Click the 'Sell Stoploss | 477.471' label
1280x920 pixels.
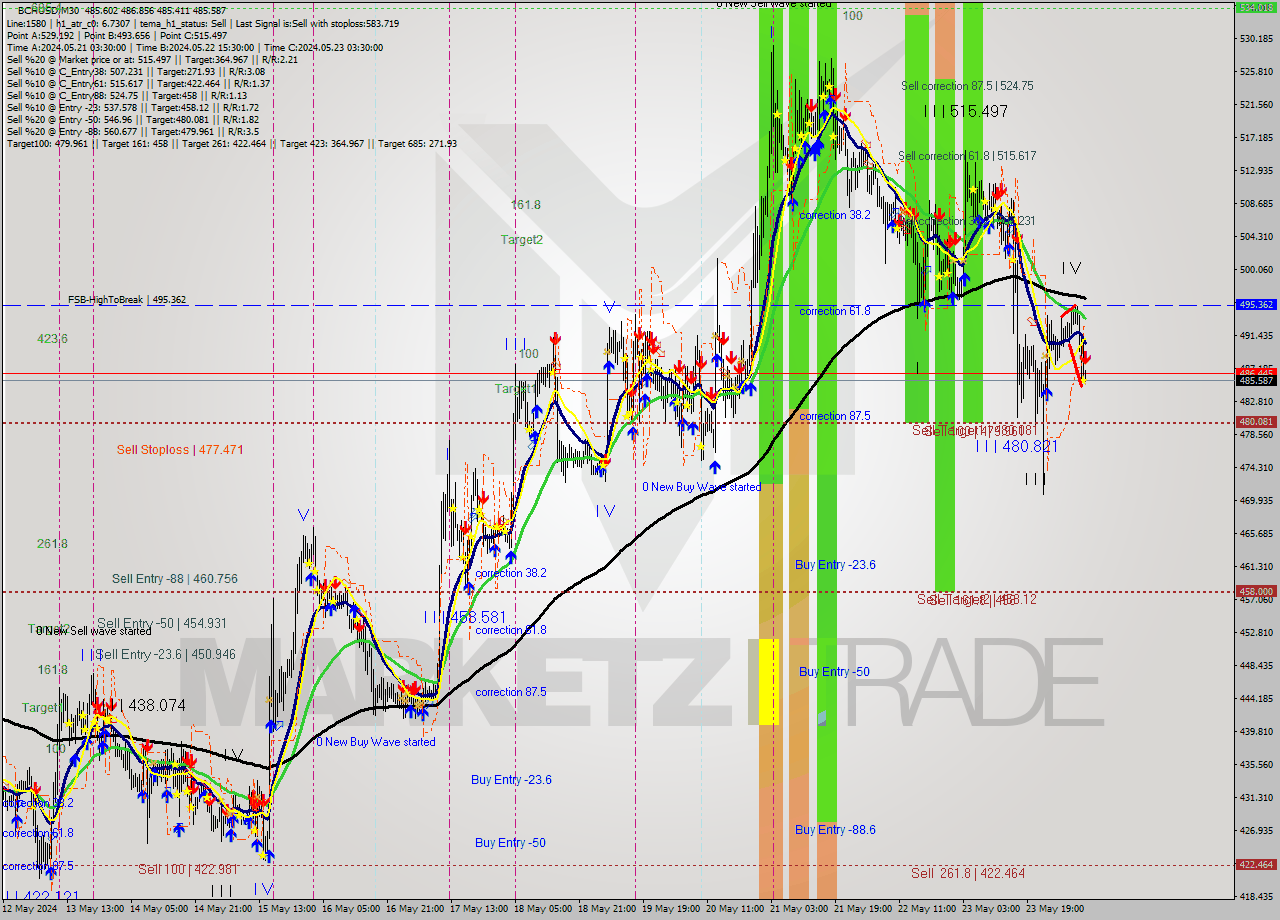tap(180, 450)
